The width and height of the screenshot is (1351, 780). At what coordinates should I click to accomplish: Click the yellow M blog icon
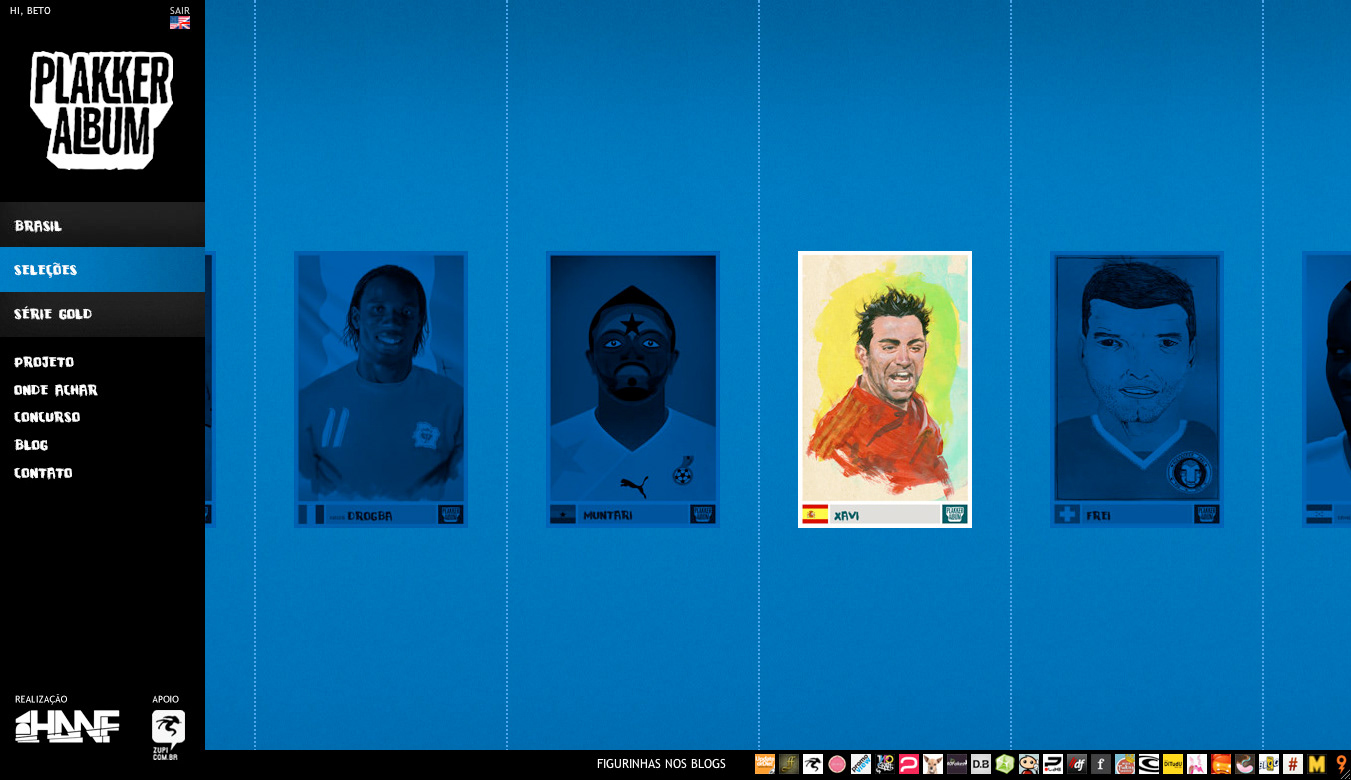pyautogui.click(x=1317, y=764)
